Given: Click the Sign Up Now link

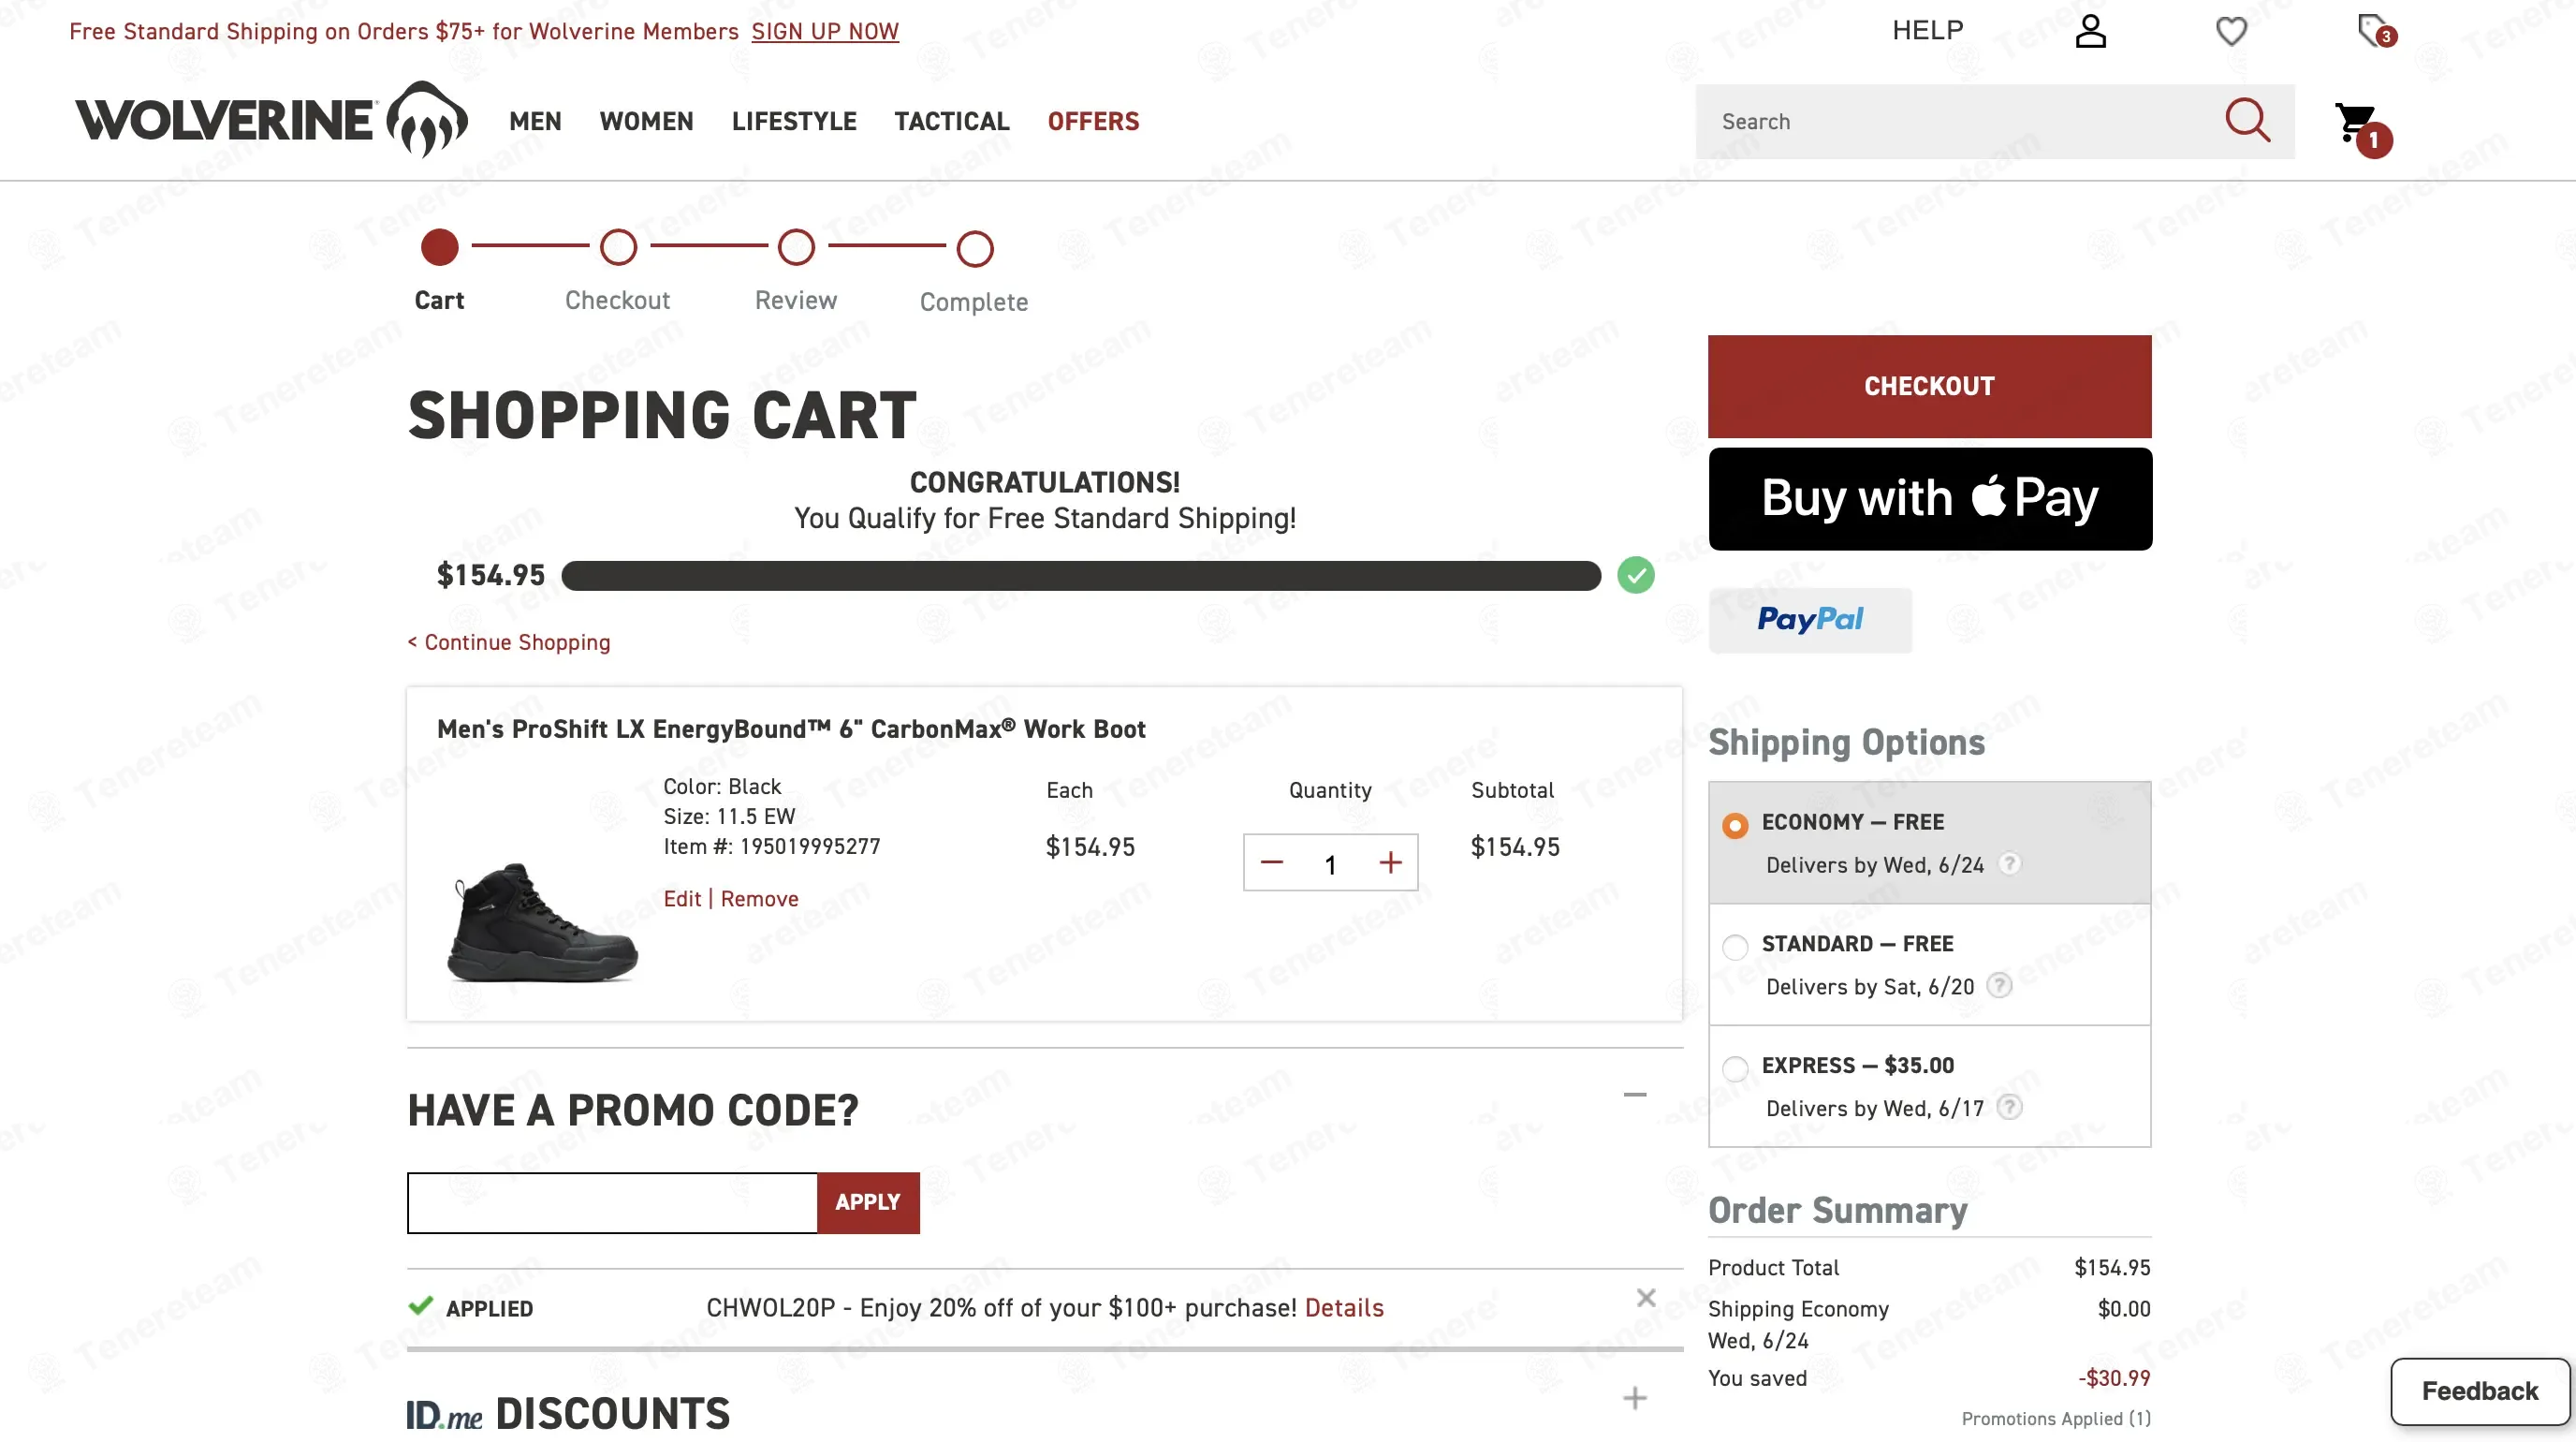Looking at the screenshot, I should 825,31.
